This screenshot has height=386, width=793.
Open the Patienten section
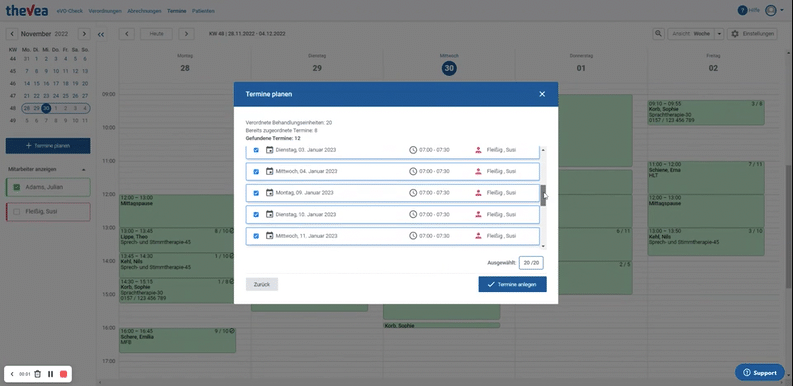tap(203, 11)
